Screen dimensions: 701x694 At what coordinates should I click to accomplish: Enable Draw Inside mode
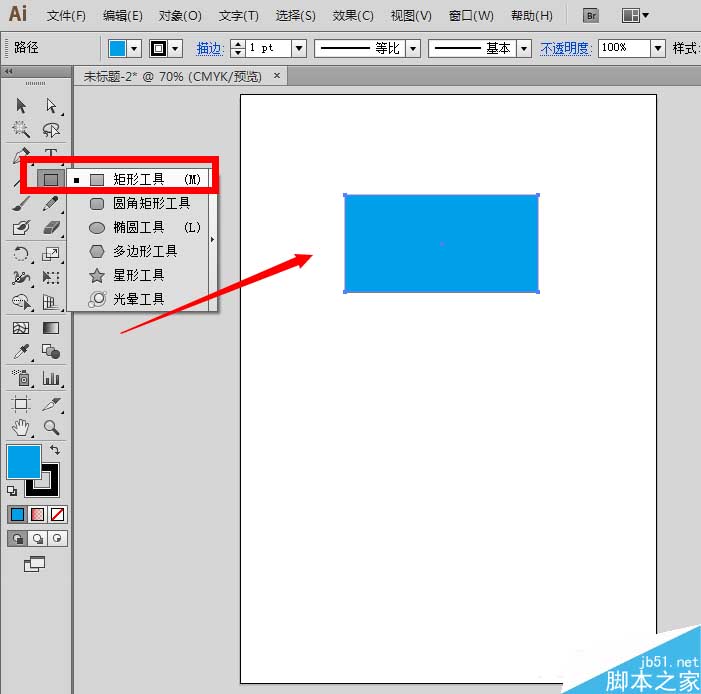pos(57,538)
